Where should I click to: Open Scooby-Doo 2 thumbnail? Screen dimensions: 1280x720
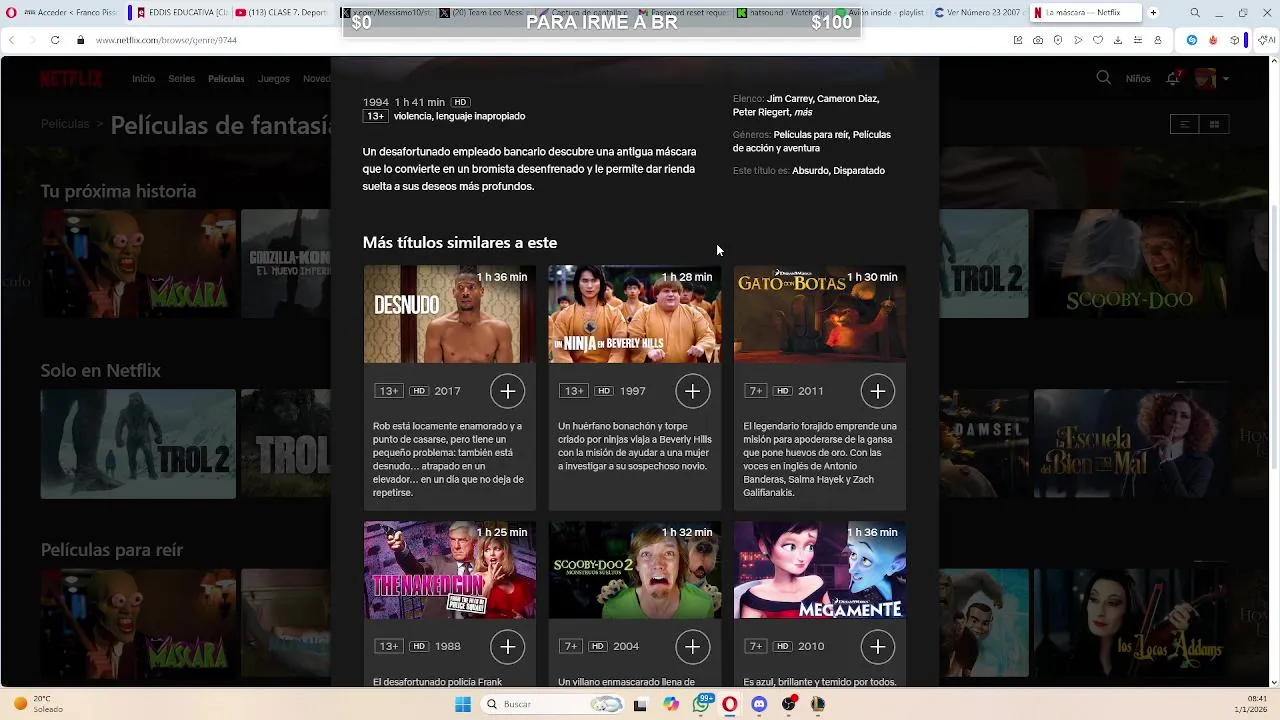click(x=634, y=570)
